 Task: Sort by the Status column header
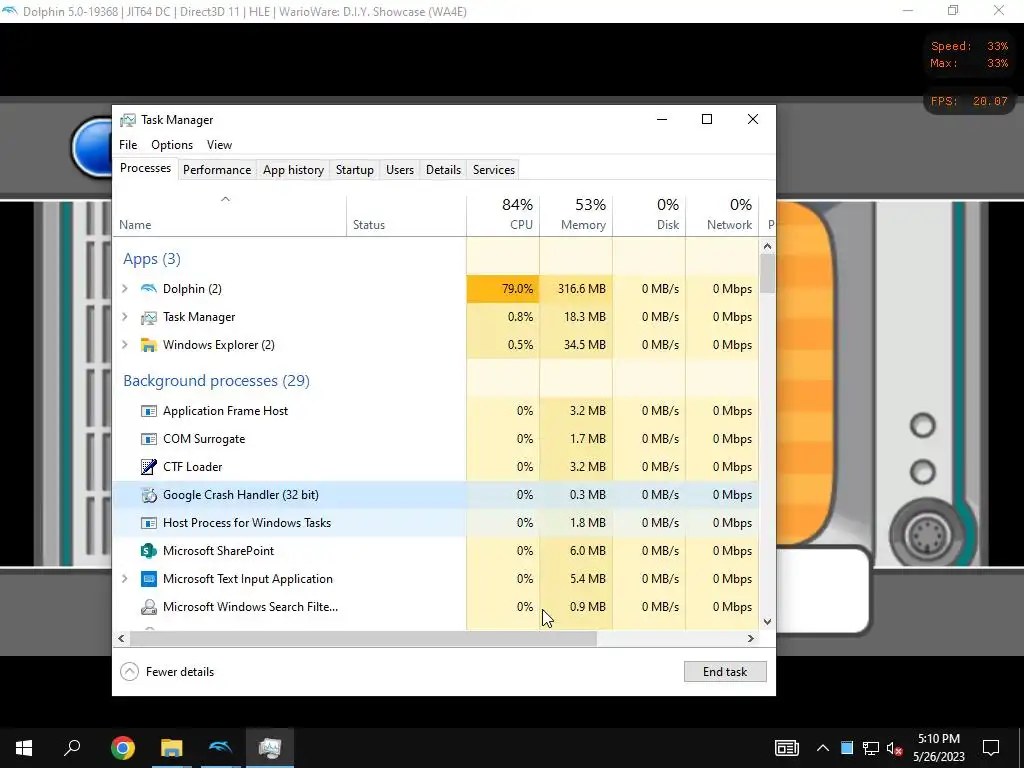click(406, 215)
